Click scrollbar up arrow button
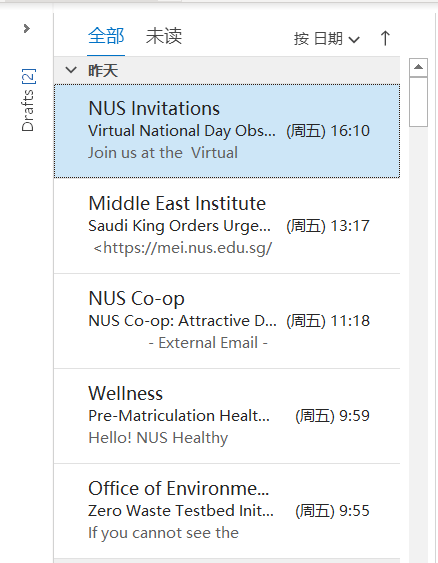 pos(418,68)
